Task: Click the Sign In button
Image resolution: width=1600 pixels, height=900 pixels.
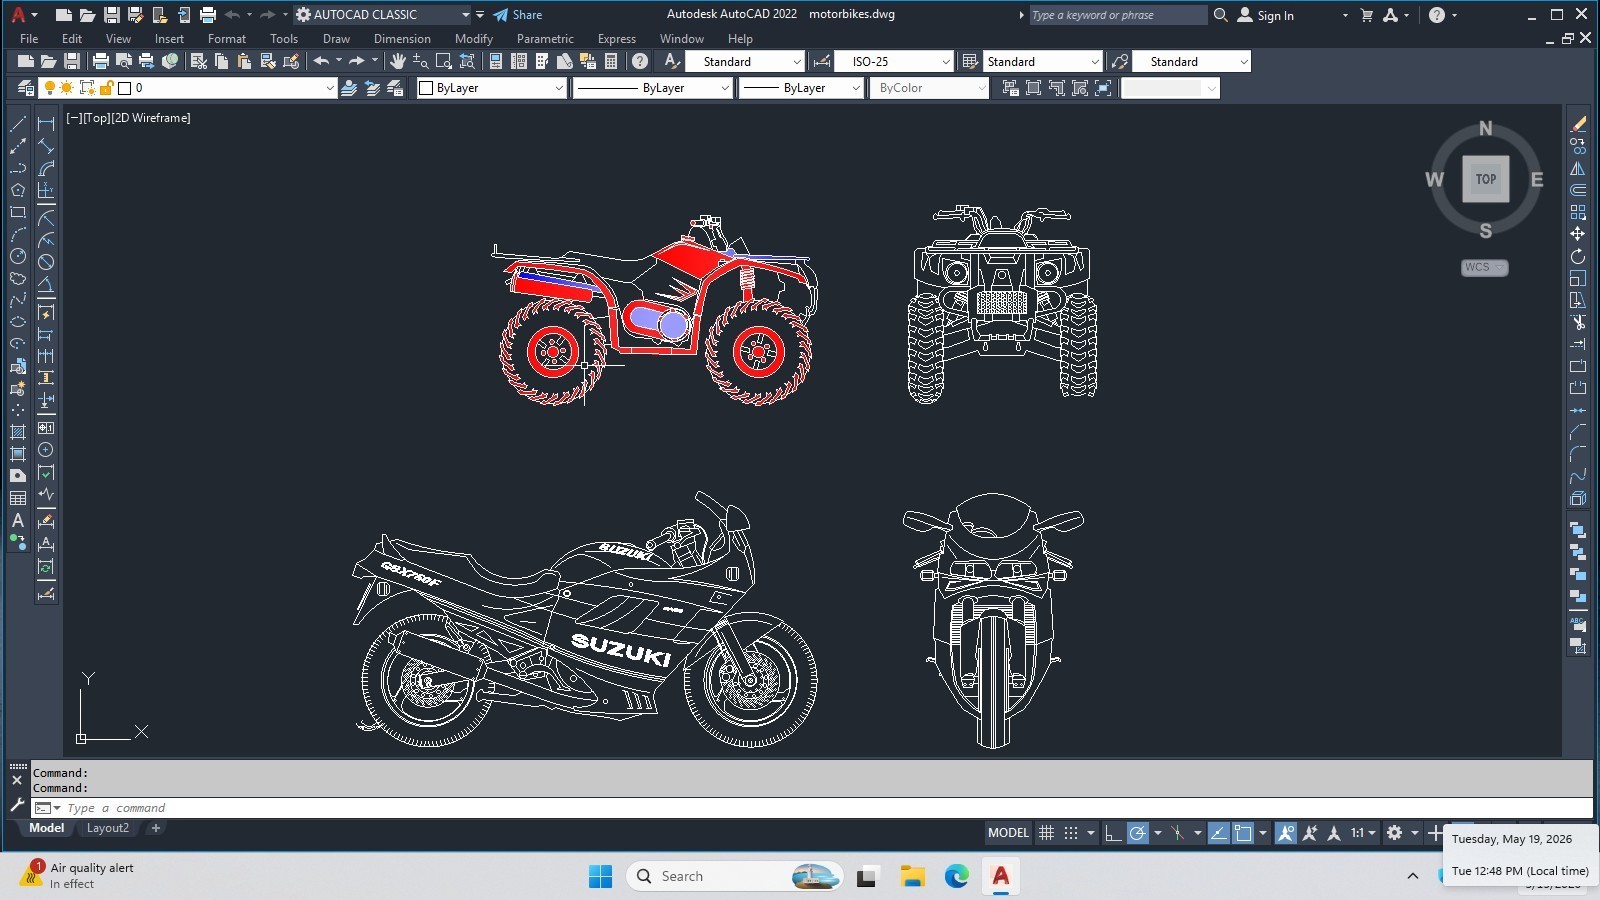Action: pyautogui.click(x=1266, y=15)
